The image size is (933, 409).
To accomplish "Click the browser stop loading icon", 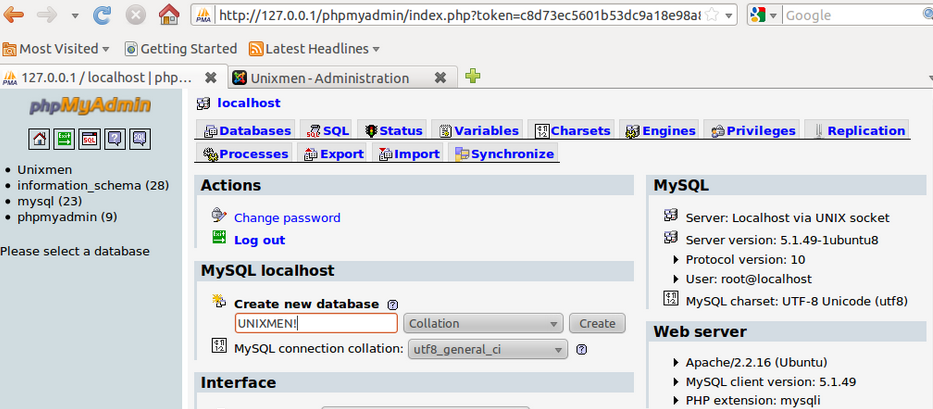I will pyautogui.click(x=136, y=14).
